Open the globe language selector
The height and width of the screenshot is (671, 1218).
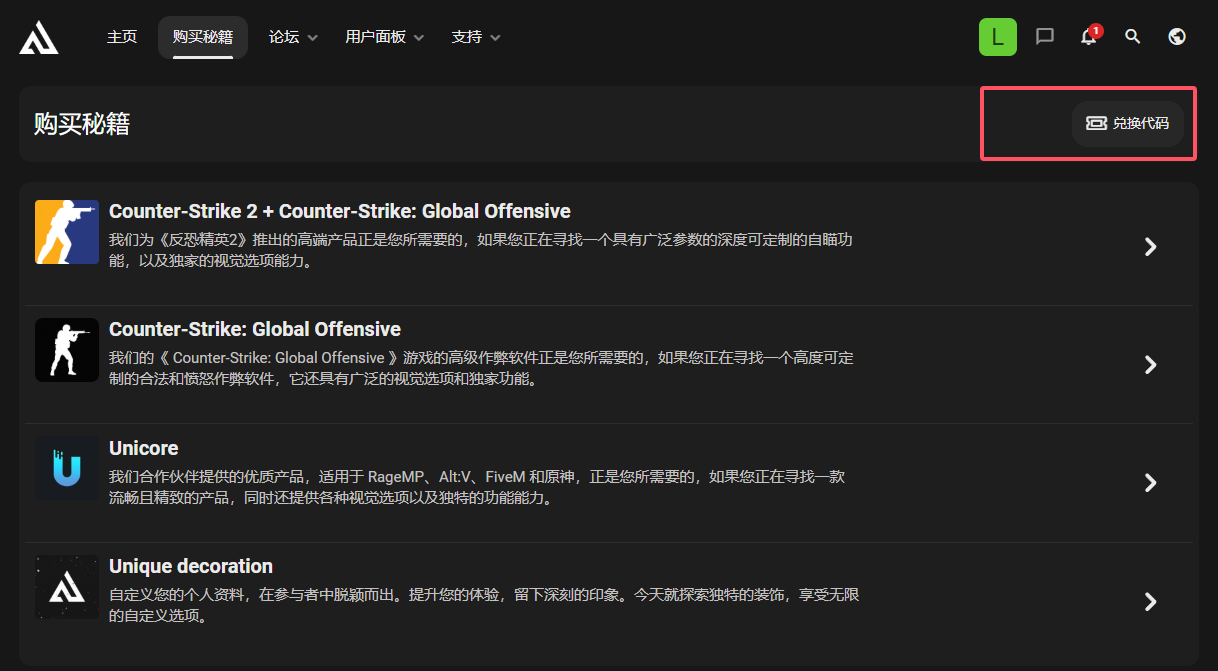[x=1177, y=37]
